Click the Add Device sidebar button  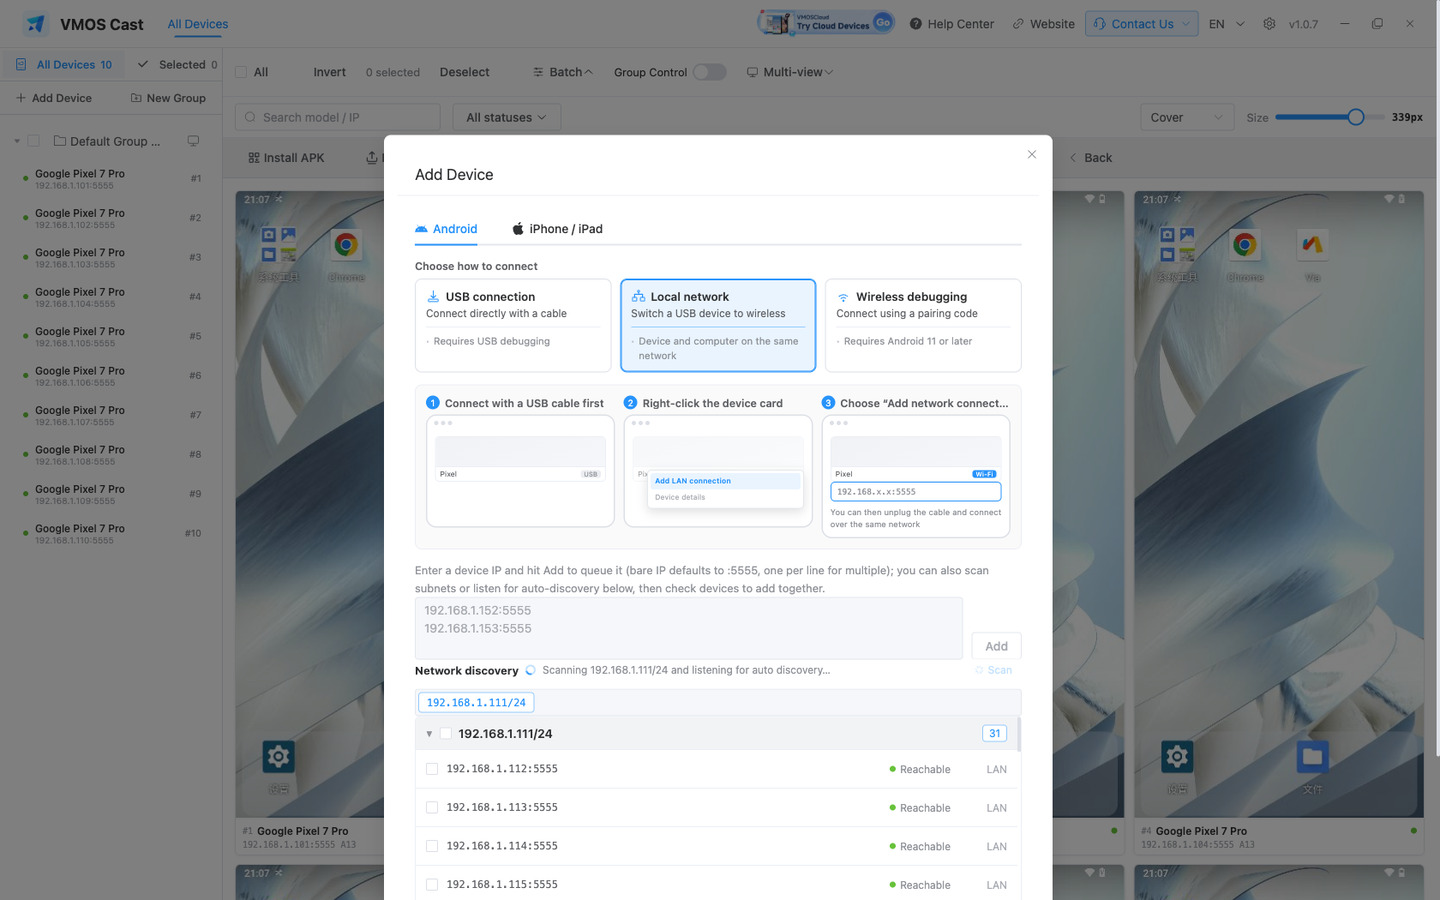[x=54, y=98]
